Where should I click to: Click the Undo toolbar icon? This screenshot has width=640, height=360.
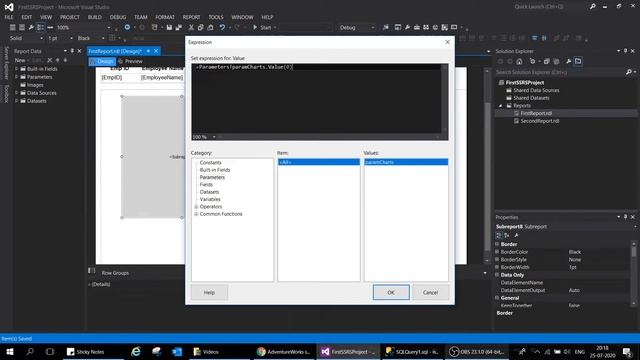tap(222, 27)
